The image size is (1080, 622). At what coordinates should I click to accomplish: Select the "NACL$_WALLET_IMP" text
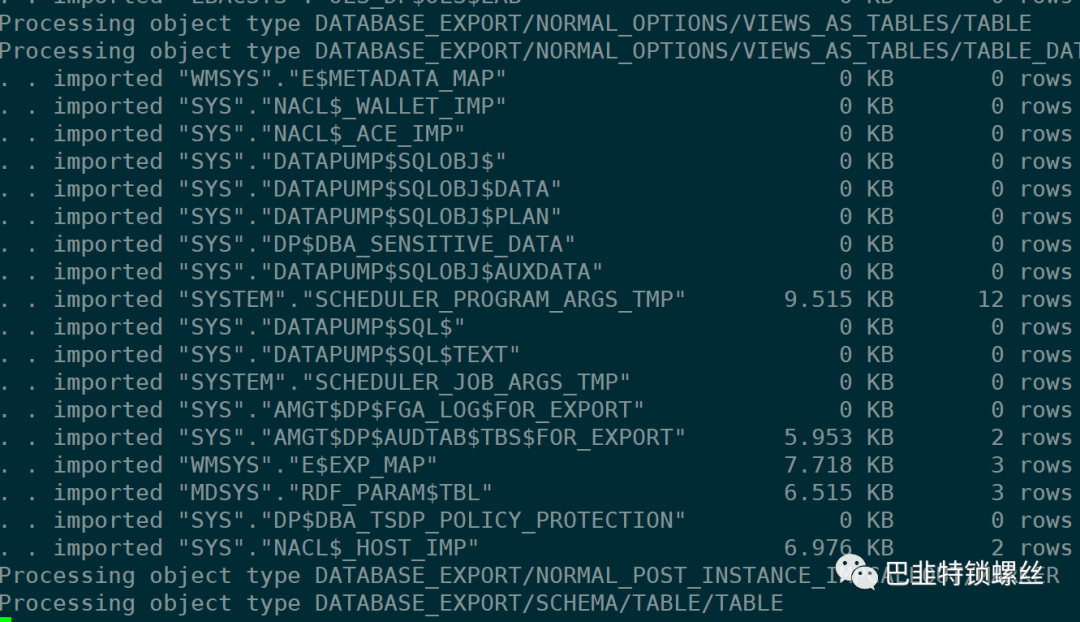pos(383,106)
